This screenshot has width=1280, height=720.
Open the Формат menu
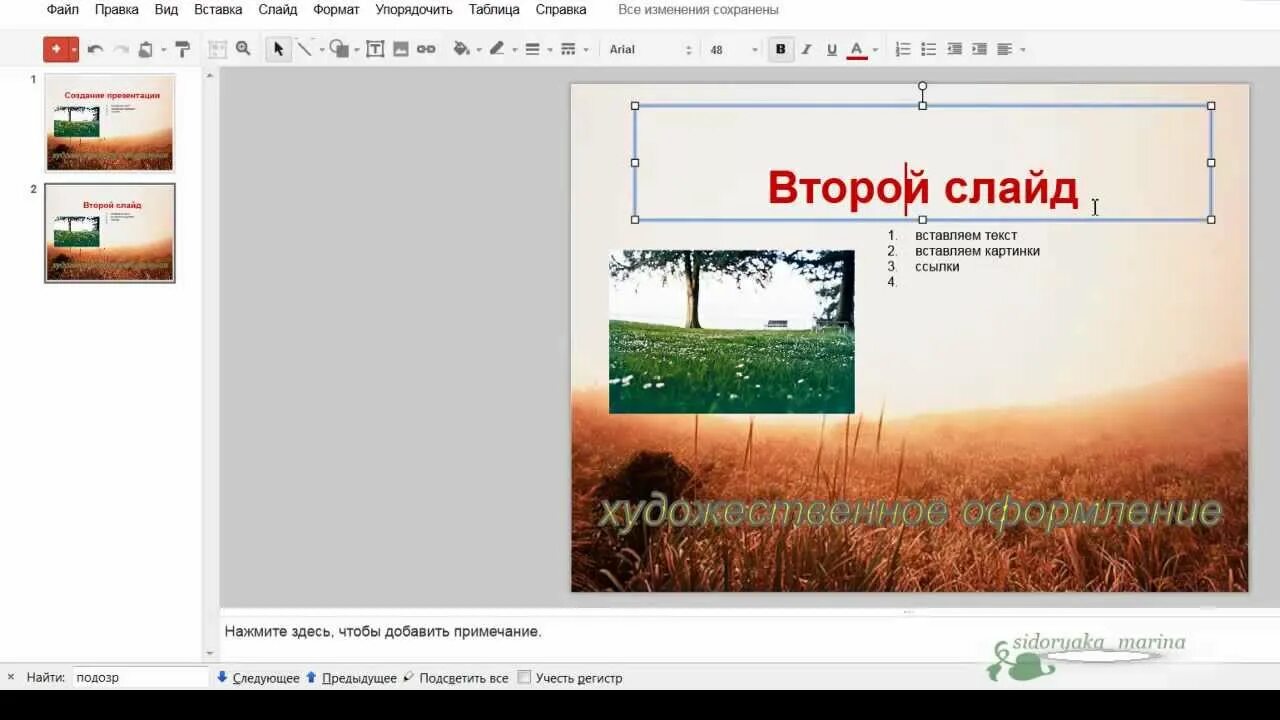point(336,9)
